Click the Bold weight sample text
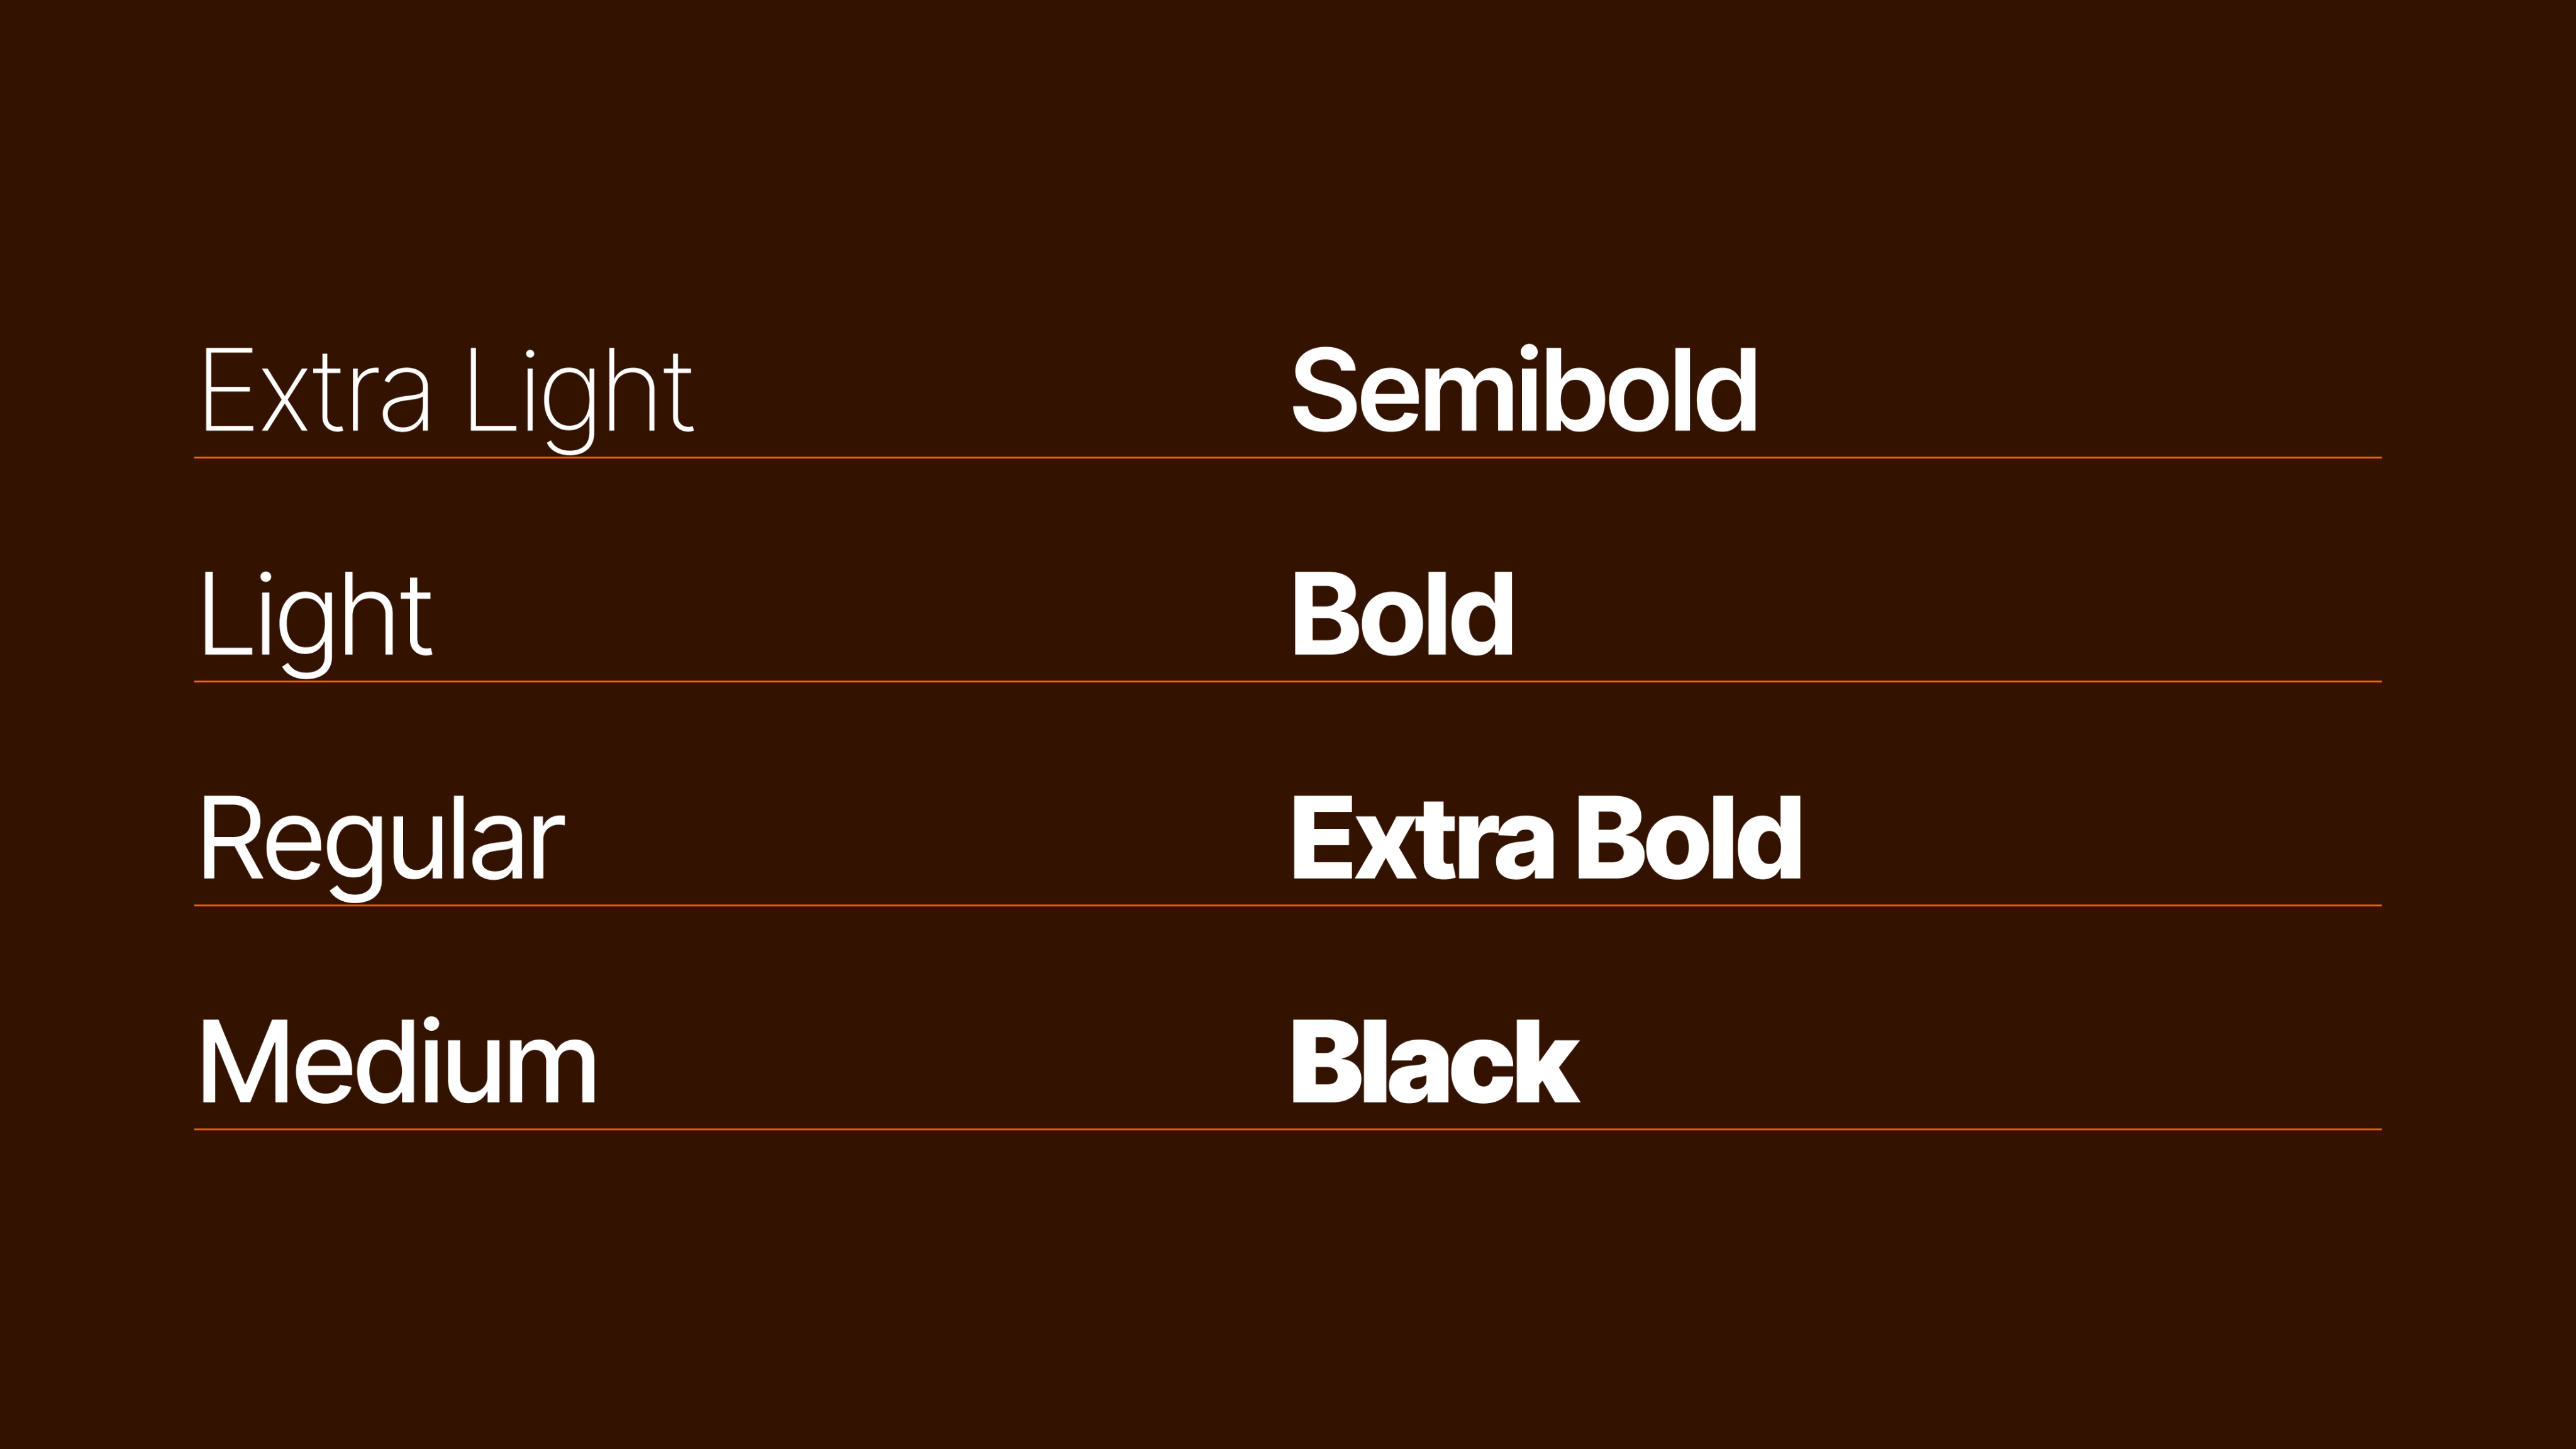This screenshot has height=1449, width=2576. [x=1402, y=615]
